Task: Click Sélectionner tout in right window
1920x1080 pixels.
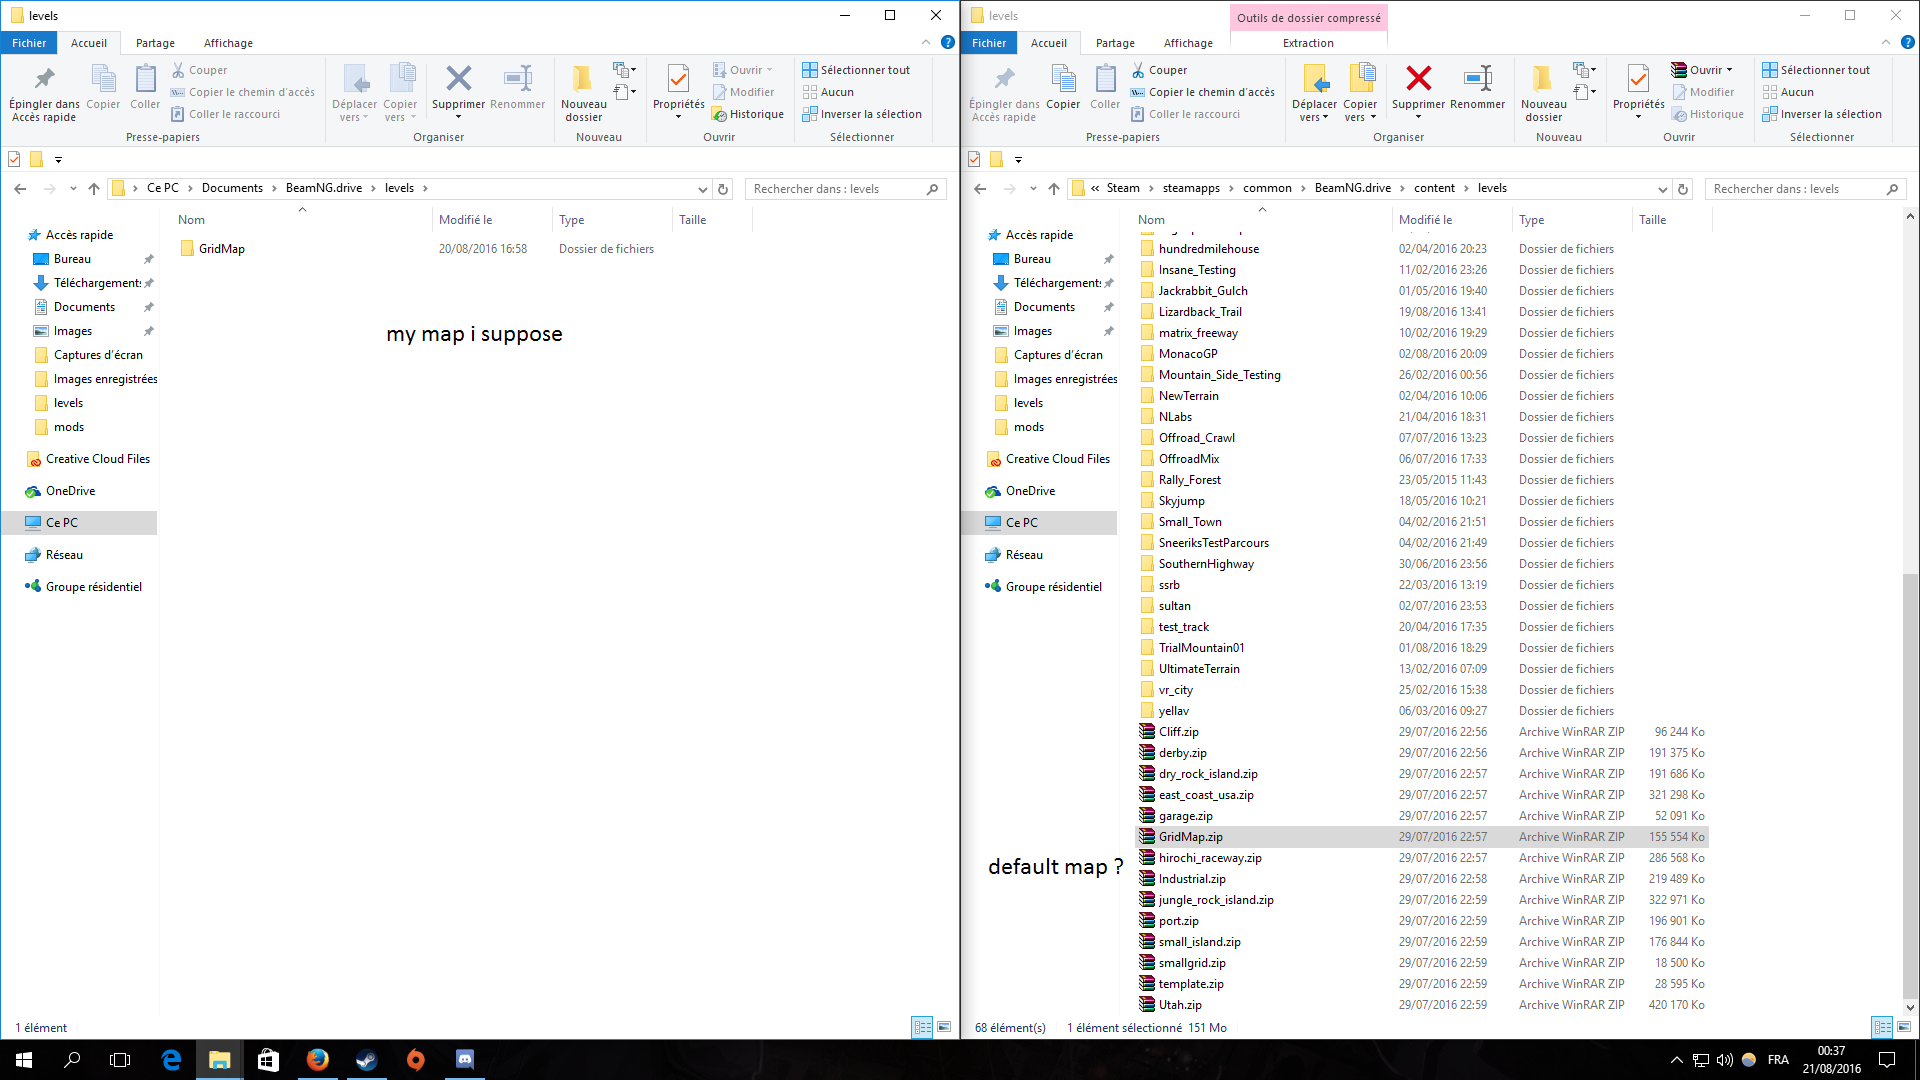Action: point(1816,70)
